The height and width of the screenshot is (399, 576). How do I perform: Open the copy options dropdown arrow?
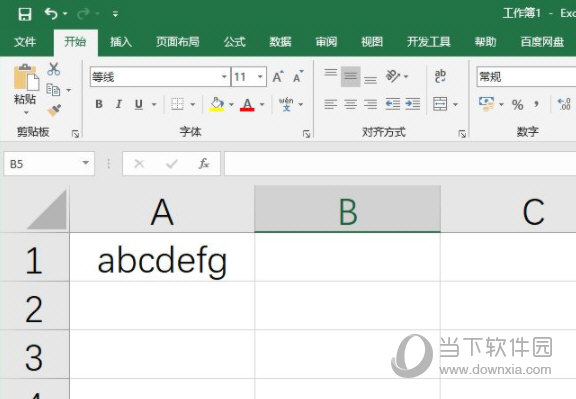click(x=69, y=90)
